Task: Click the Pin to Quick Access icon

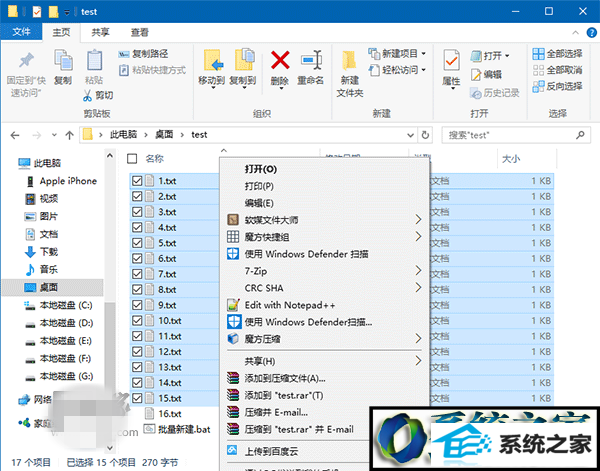Action: [x=26, y=60]
